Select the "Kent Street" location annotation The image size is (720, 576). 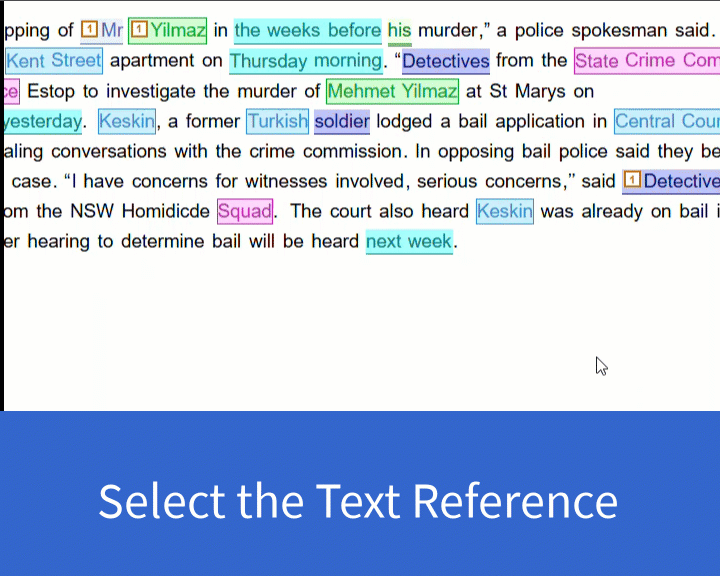click(54, 61)
